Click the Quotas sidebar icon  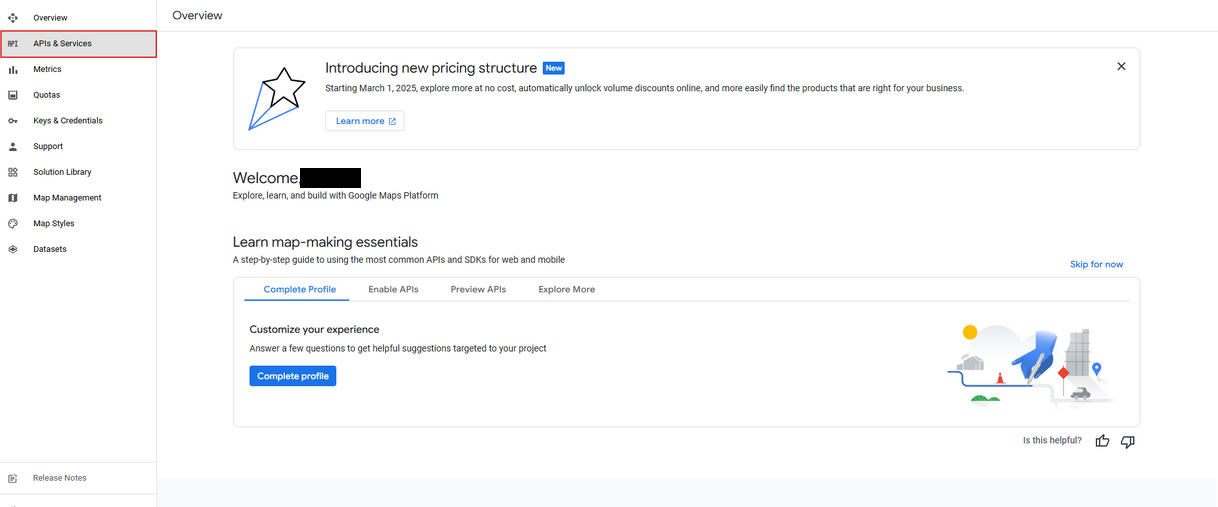[x=13, y=95]
